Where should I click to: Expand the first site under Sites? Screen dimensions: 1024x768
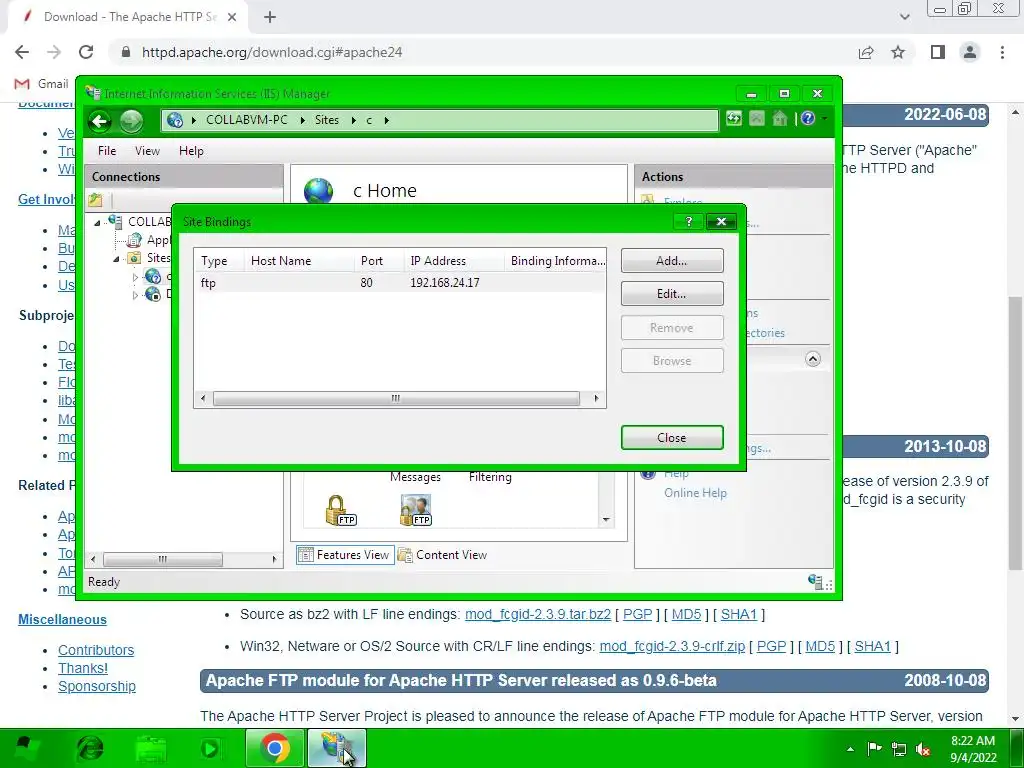(135, 277)
